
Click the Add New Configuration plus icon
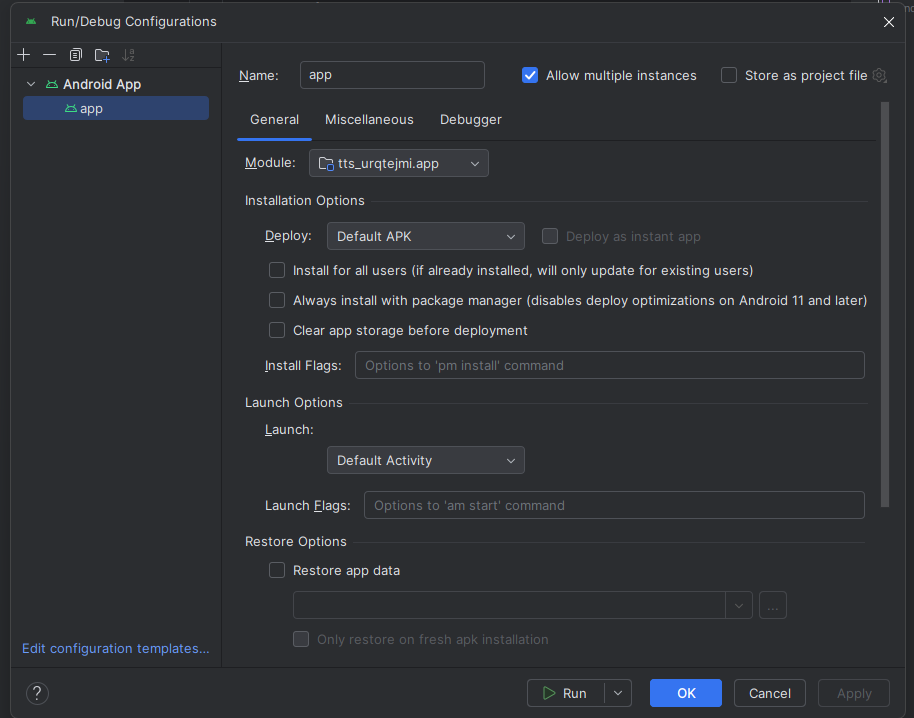pyautogui.click(x=24, y=55)
